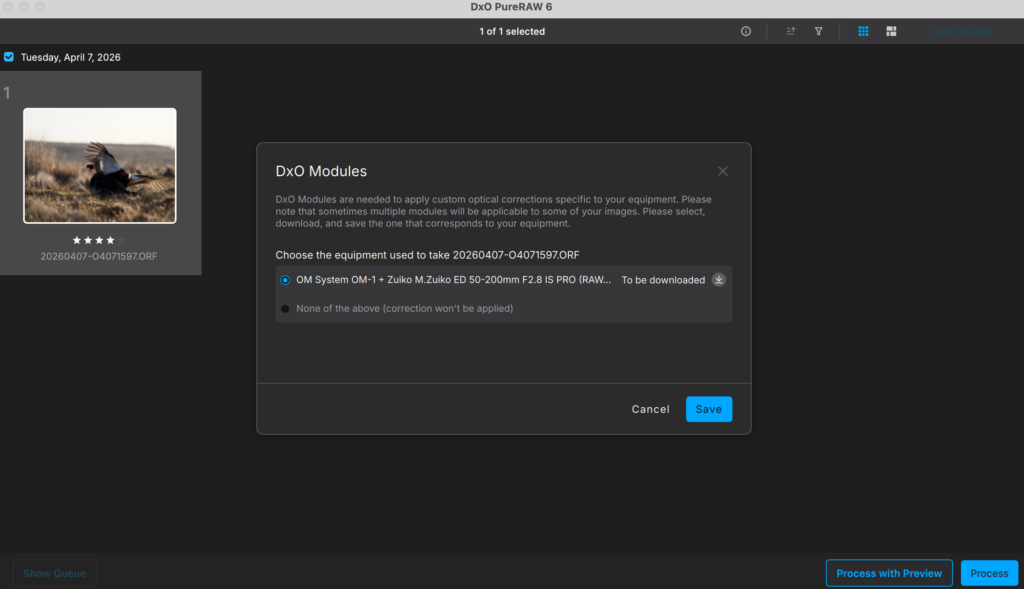Switch to small grid thumbnail view
1024x589 pixels.
(x=863, y=31)
